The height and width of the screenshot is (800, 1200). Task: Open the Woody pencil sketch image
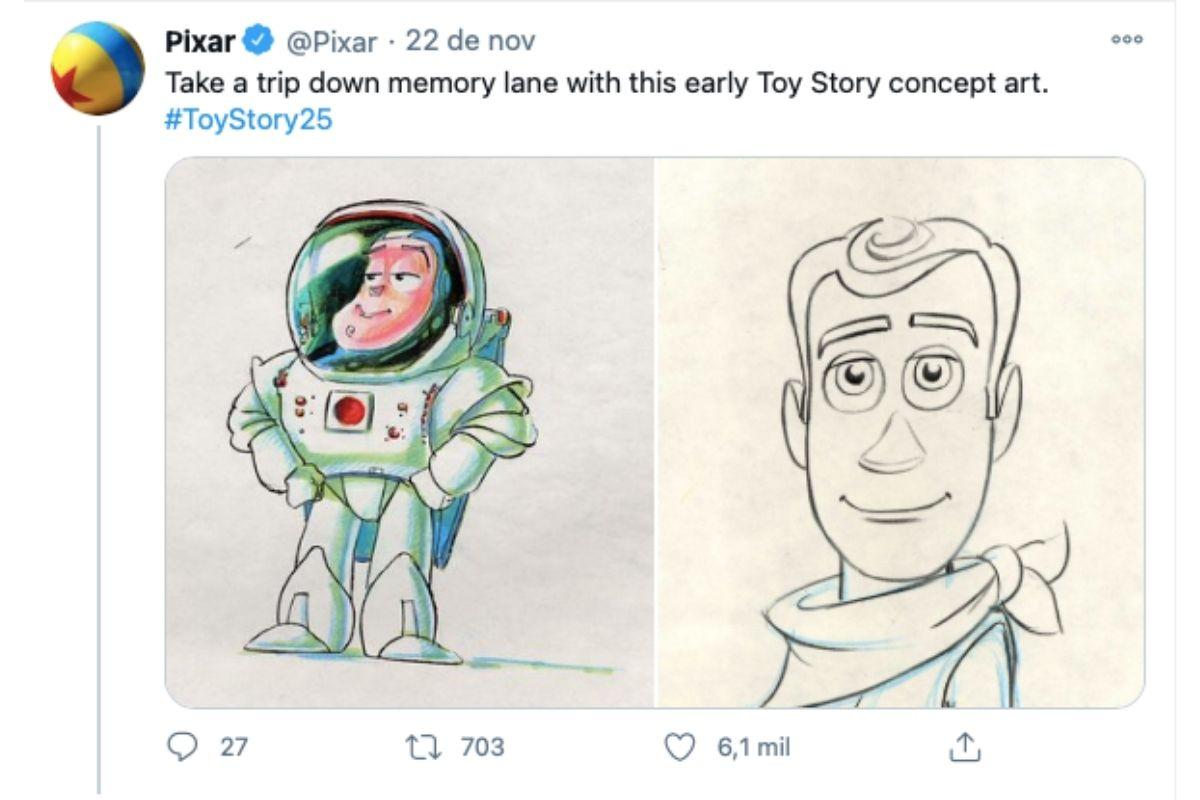coord(899,432)
